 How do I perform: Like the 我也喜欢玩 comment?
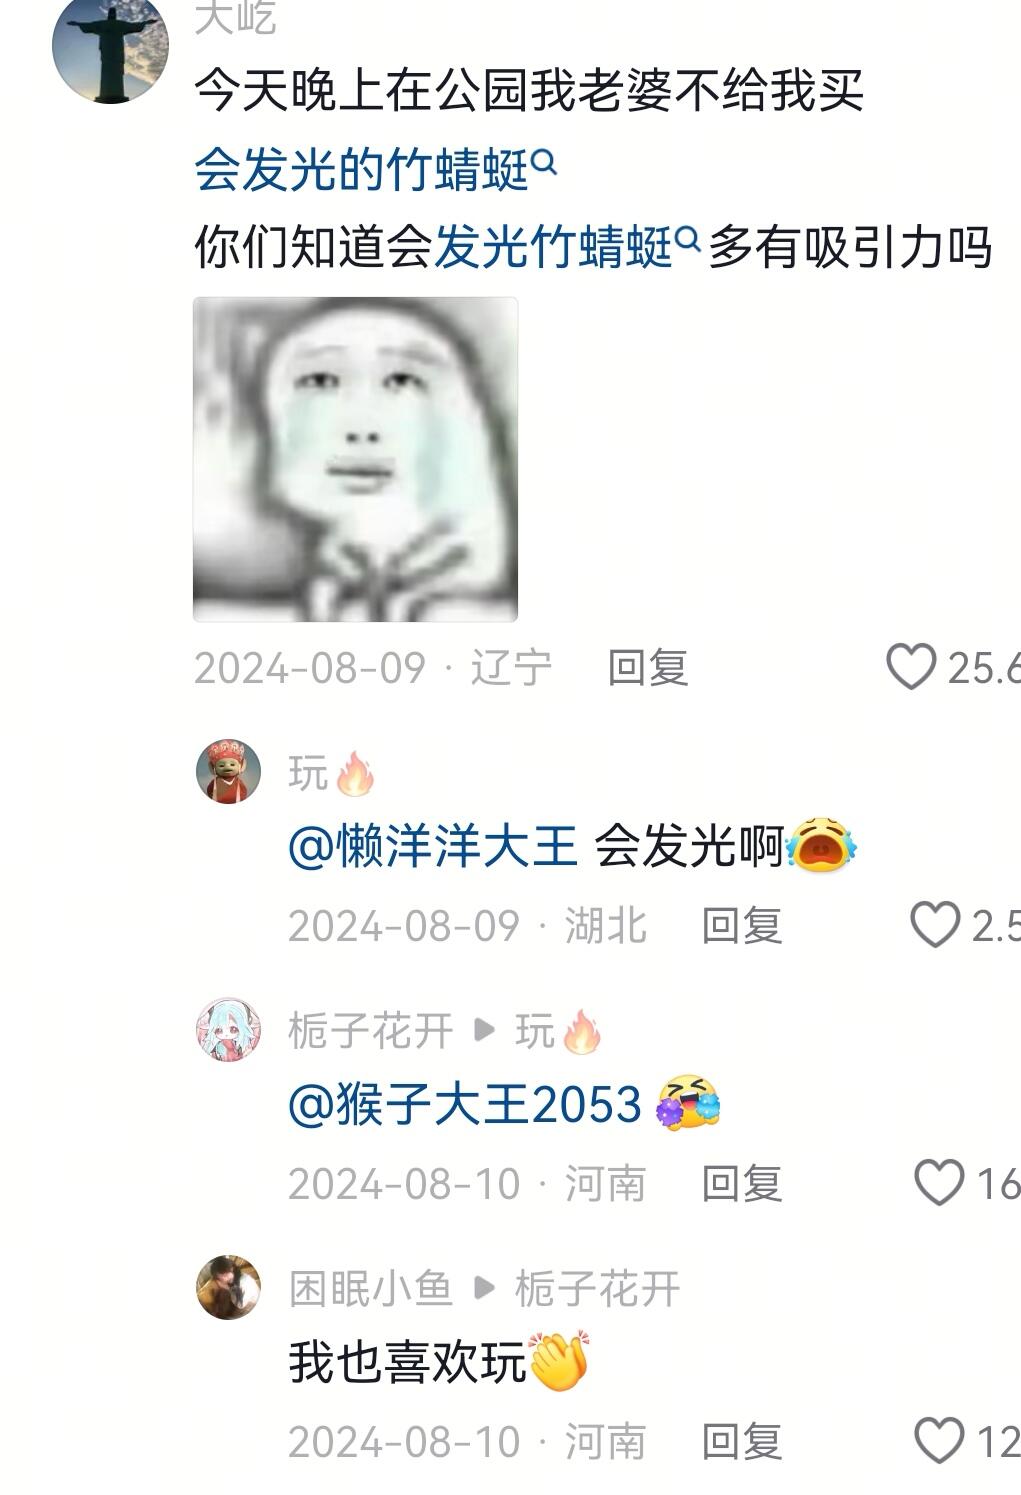point(939,1441)
